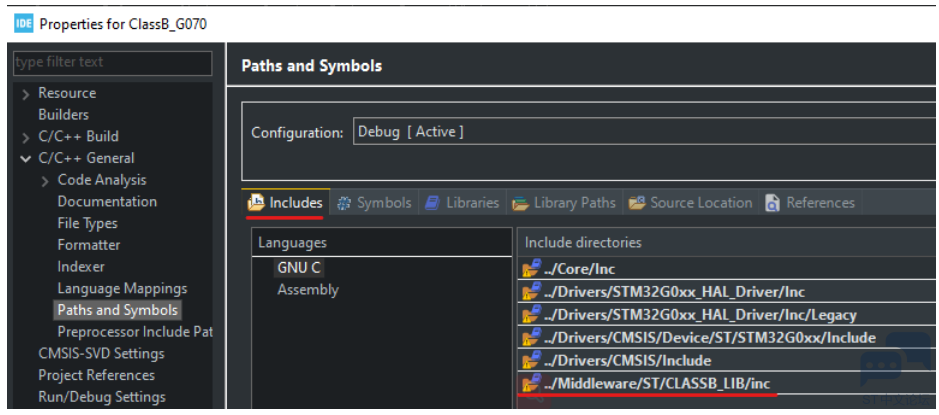Select Assembly in the Languages list
This screenshot has width=939, height=415.
pos(308,290)
